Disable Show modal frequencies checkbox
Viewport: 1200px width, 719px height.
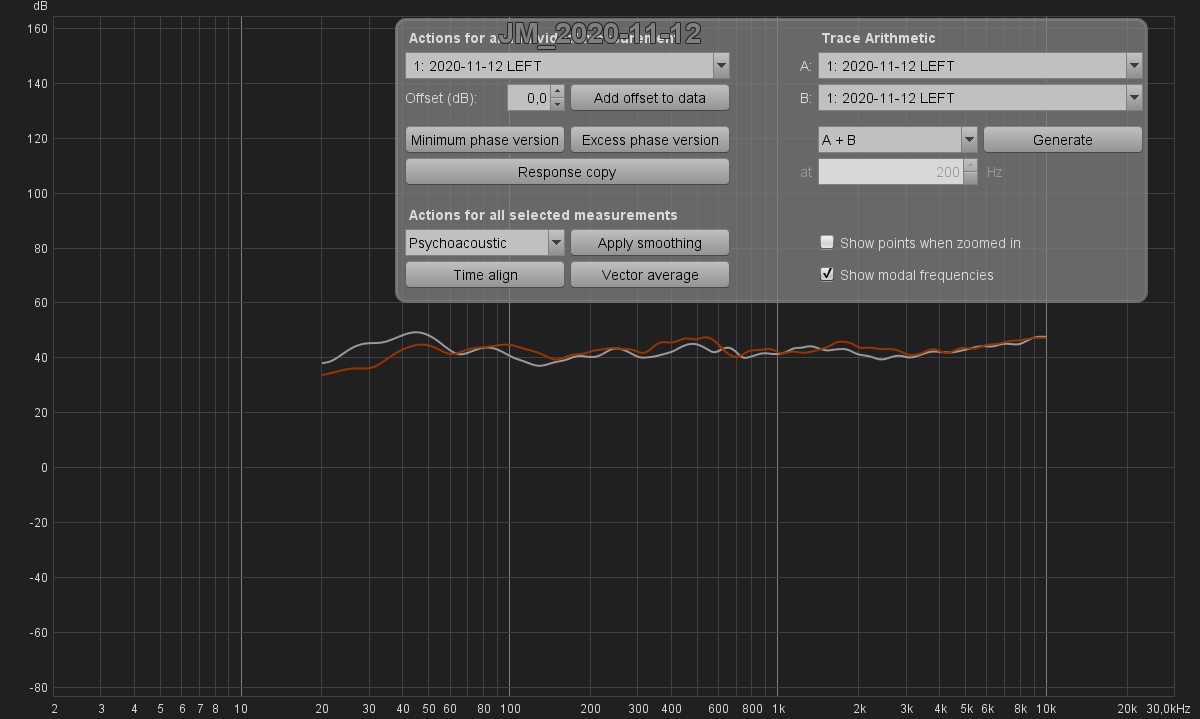pos(827,274)
